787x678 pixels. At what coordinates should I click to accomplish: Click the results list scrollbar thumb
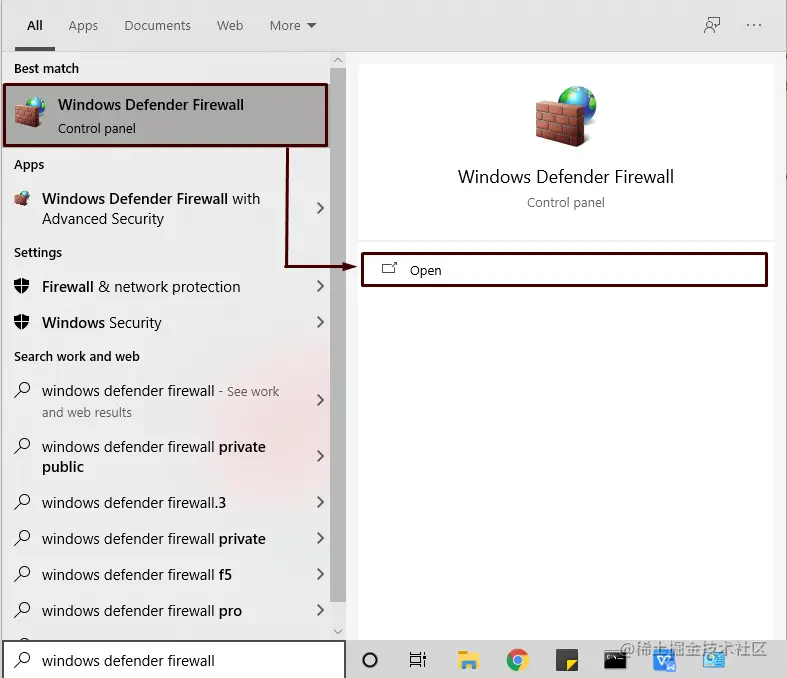pyautogui.click(x=338, y=335)
